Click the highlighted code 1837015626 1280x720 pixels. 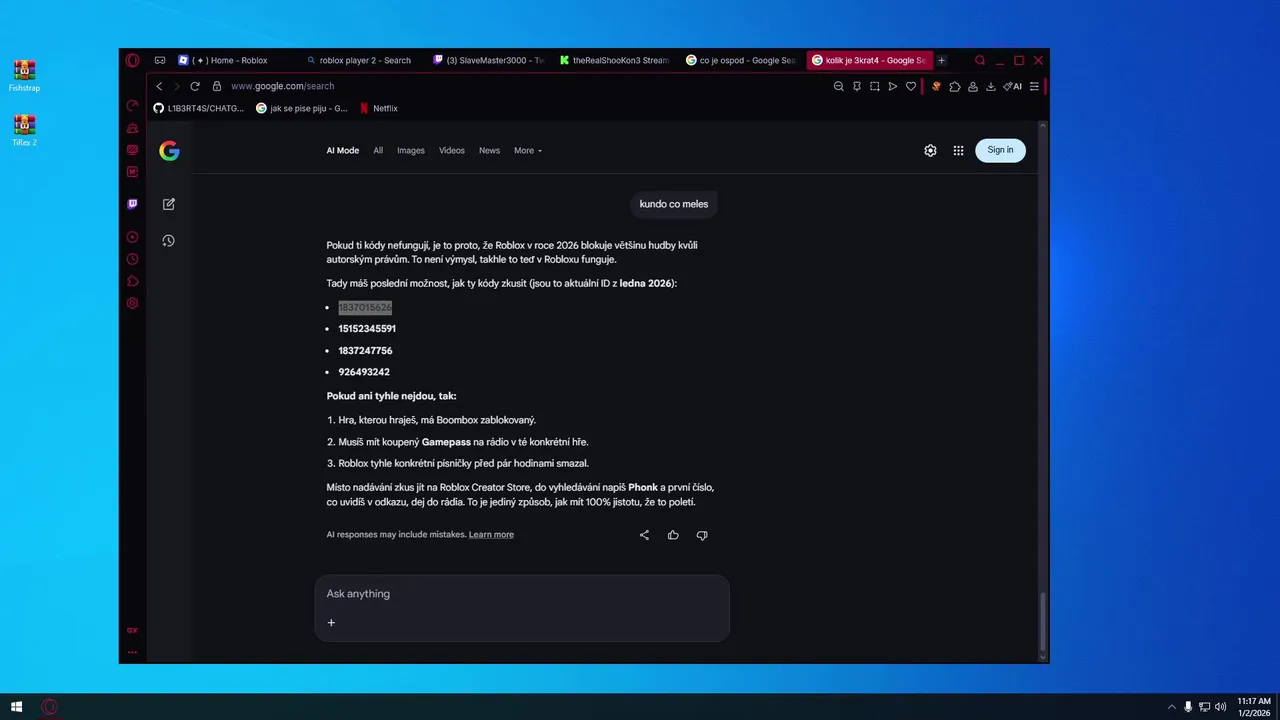365,307
